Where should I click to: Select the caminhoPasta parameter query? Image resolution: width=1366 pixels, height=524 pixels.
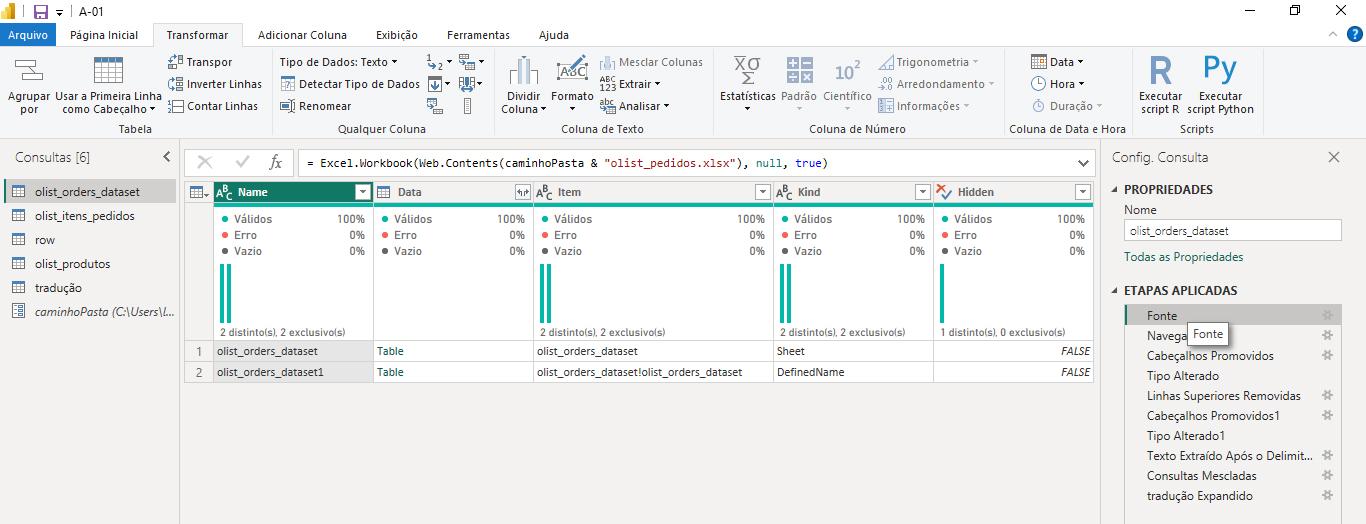click(90, 312)
